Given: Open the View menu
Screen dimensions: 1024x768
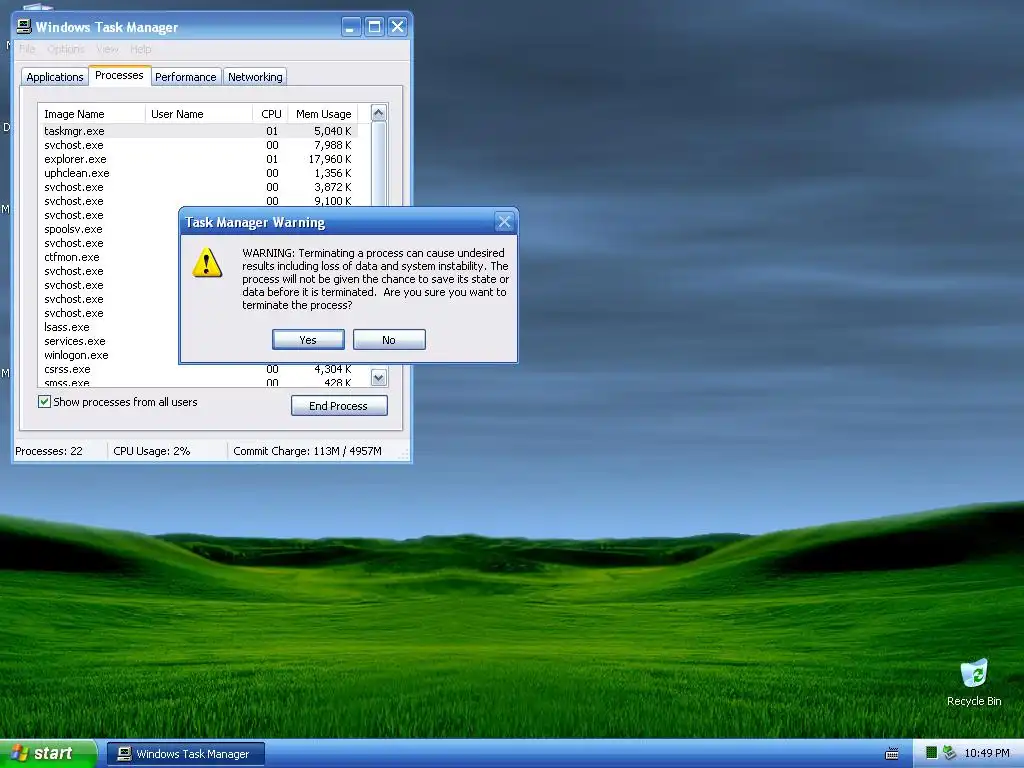Looking at the screenshot, I should coord(108,49).
